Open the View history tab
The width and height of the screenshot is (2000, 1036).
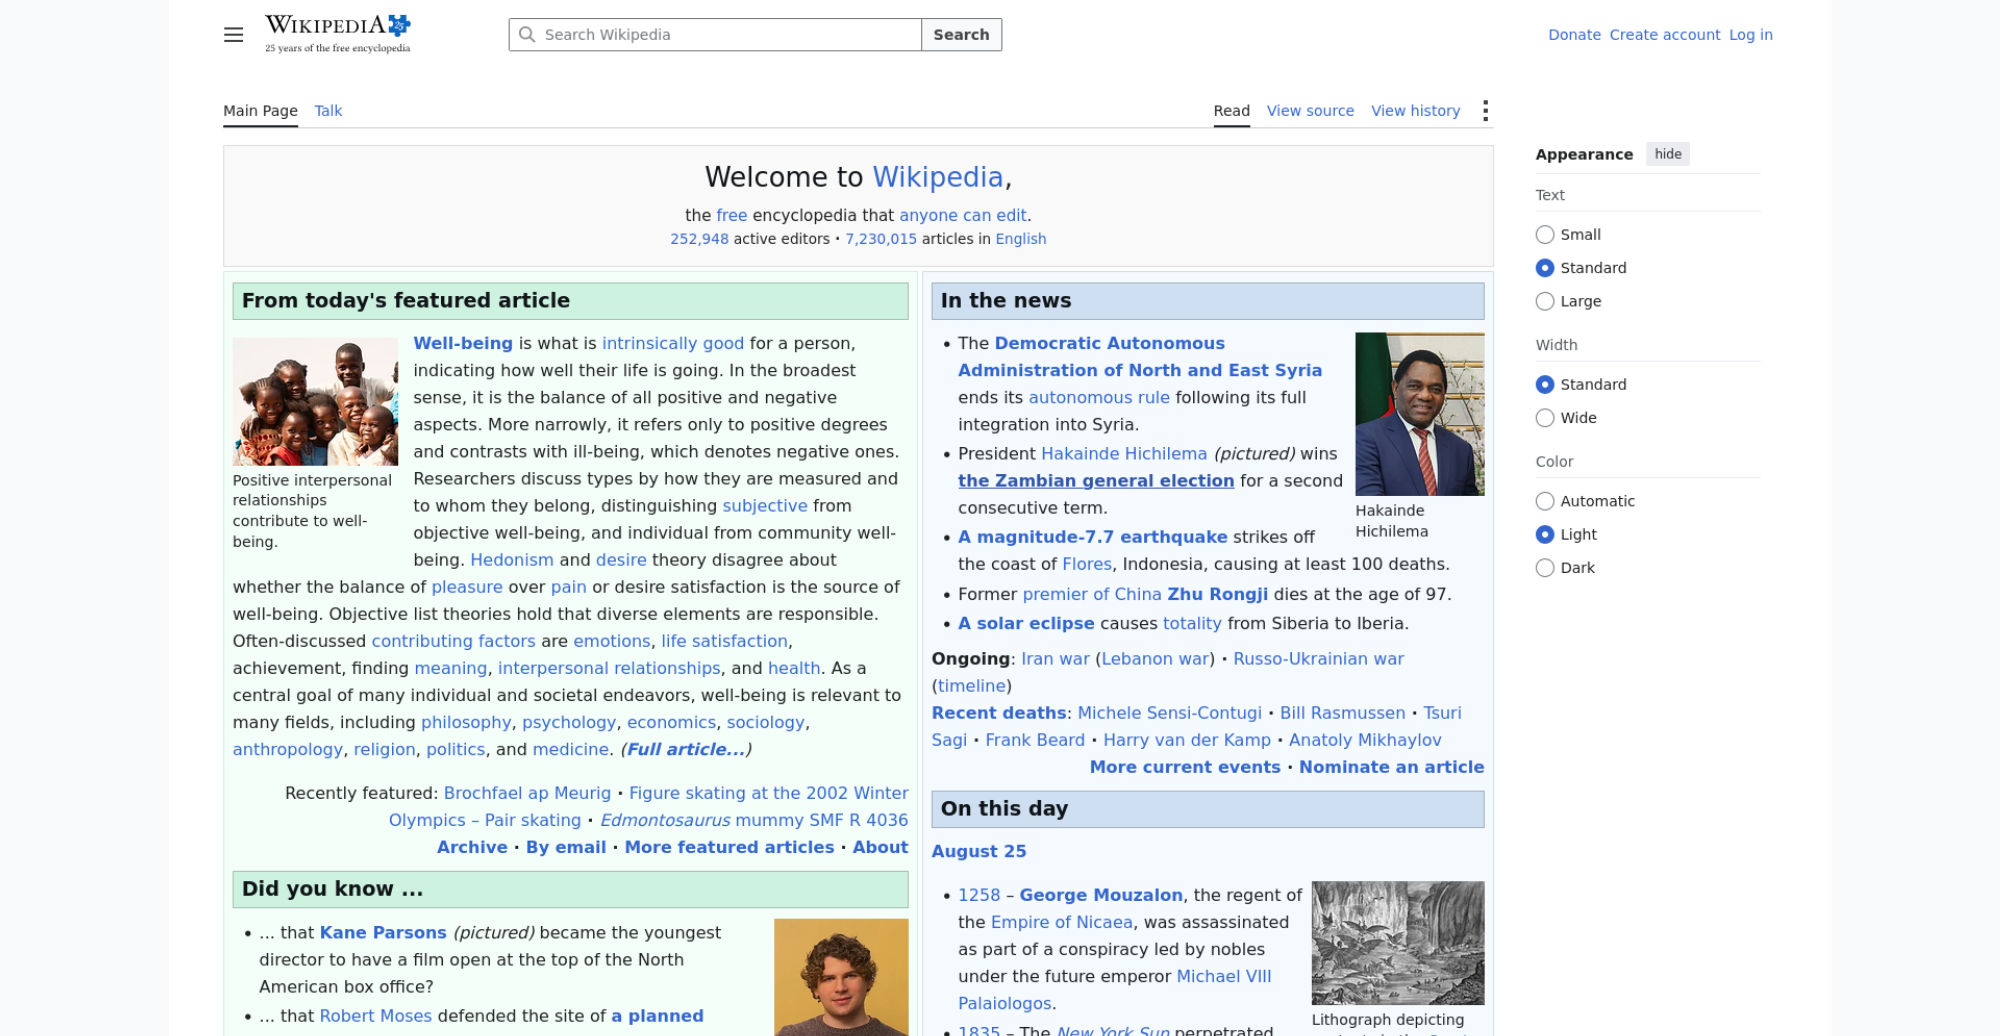[1415, 111]
